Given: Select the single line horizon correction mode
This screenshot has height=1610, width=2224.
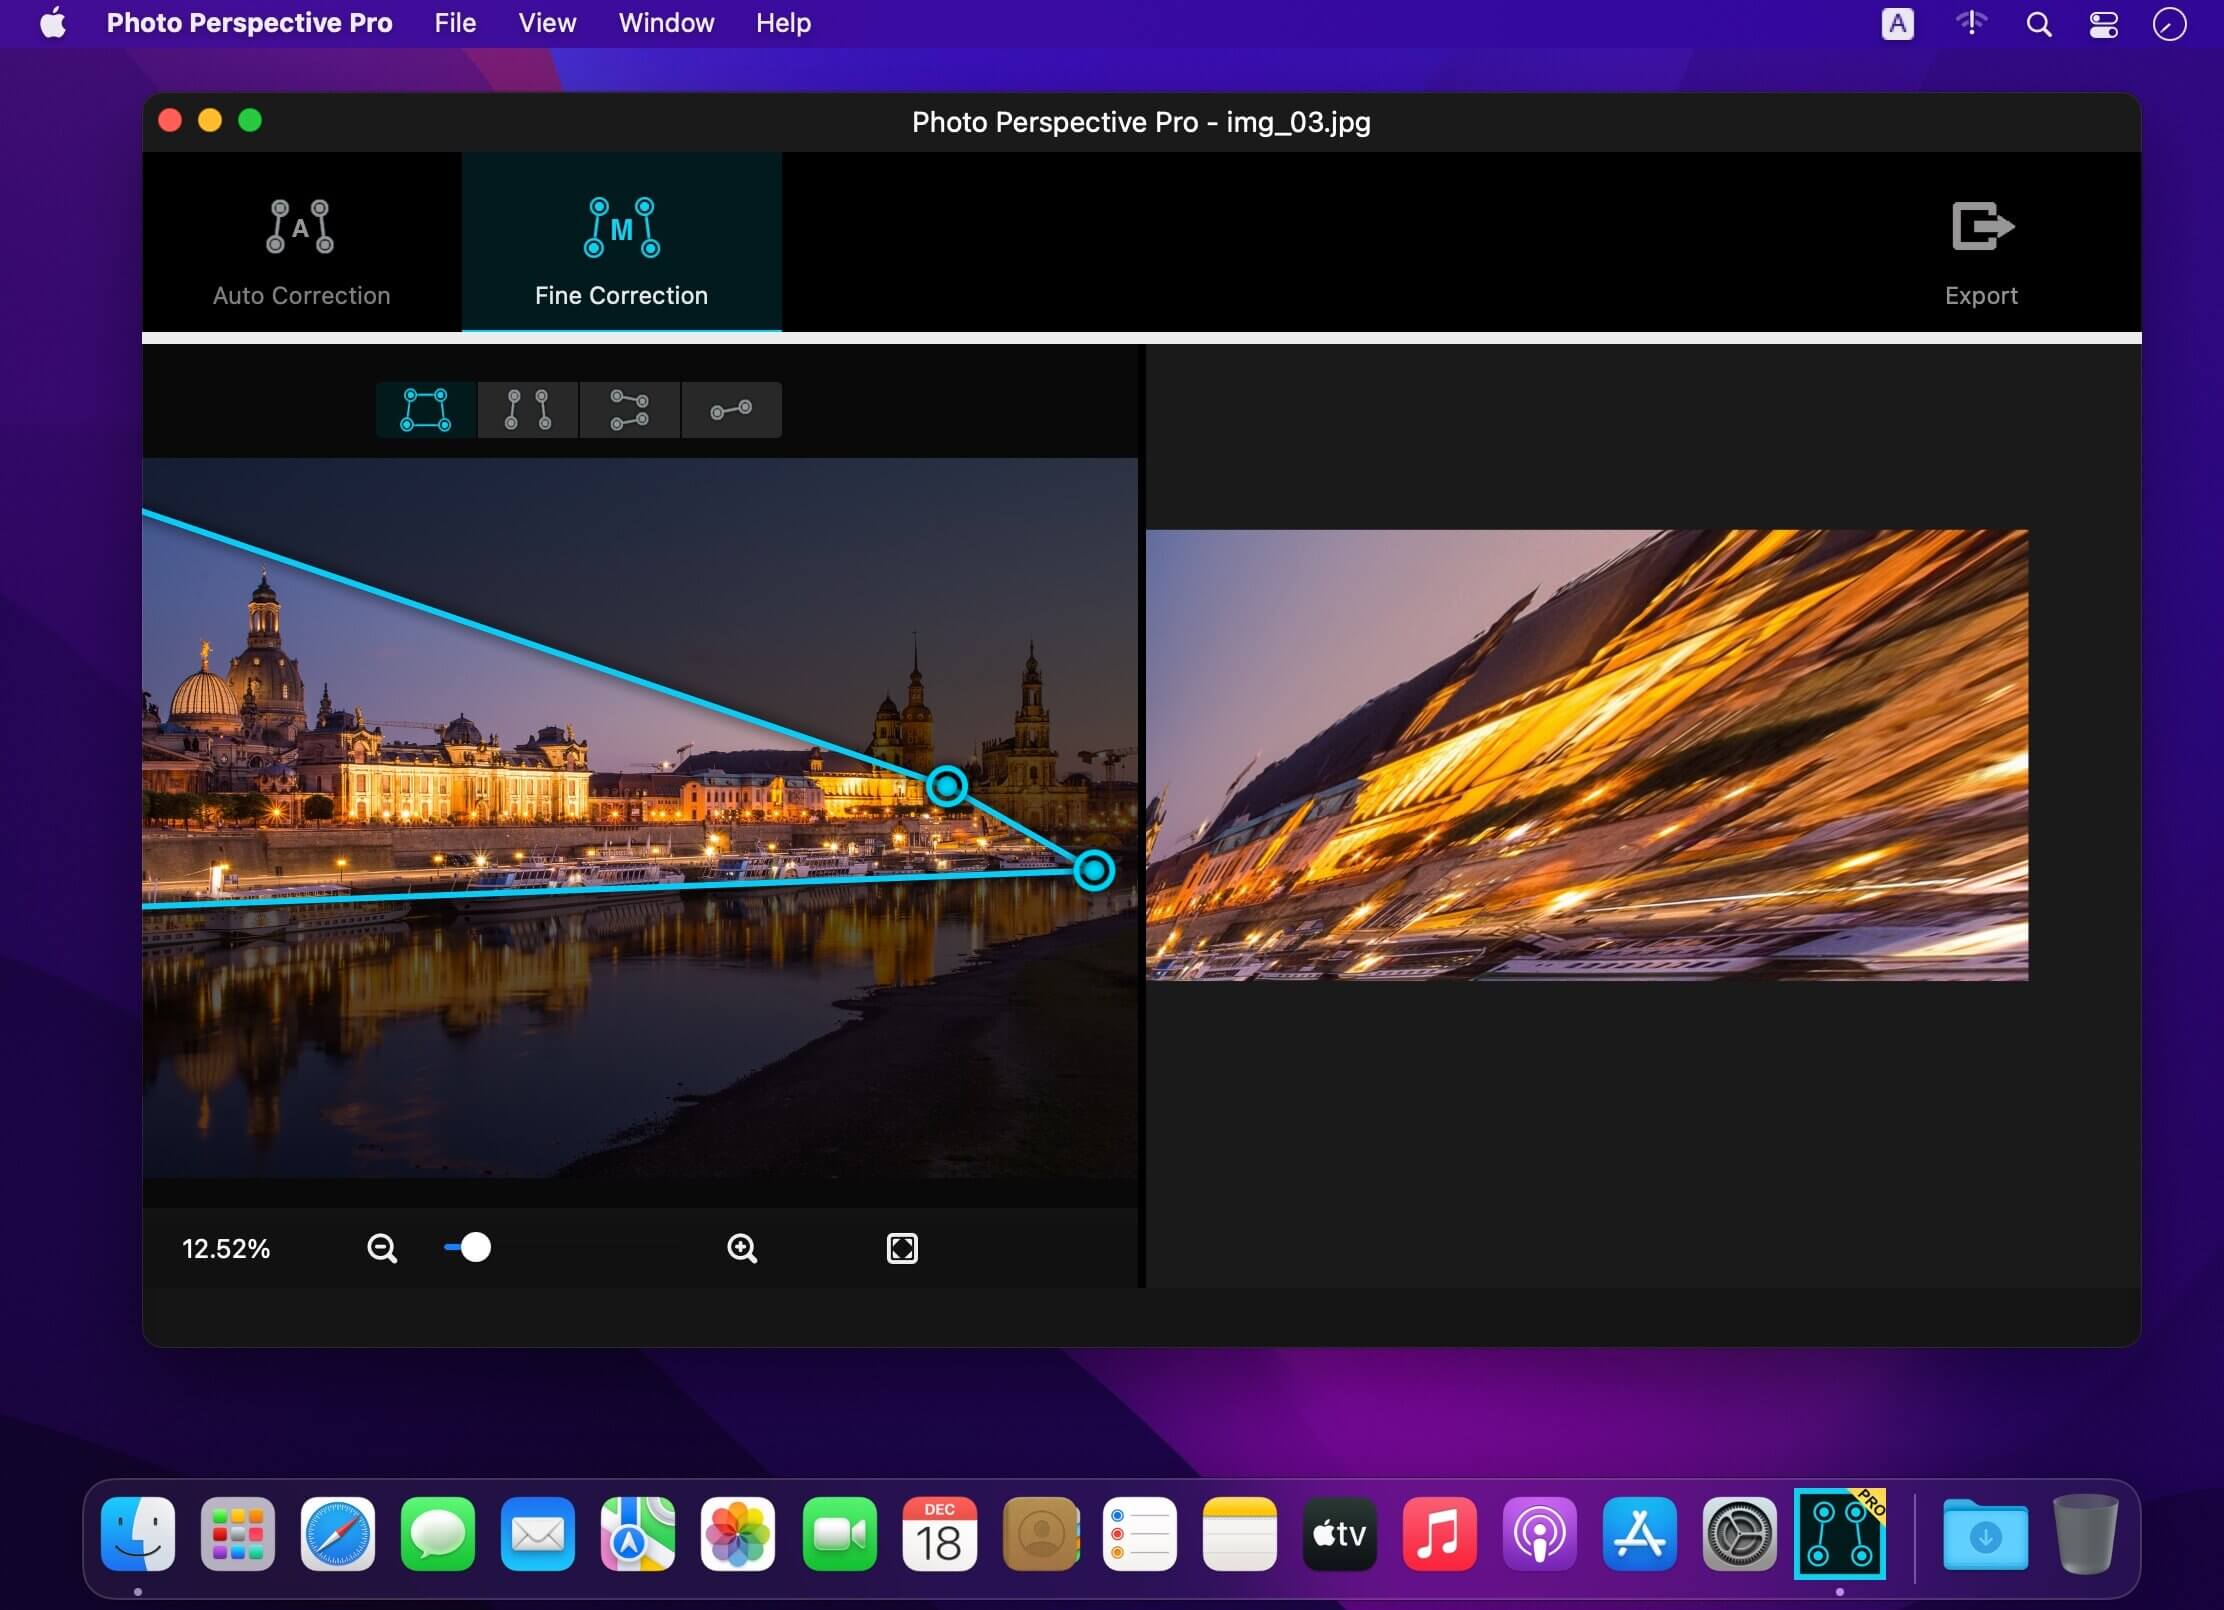Looking at the screenshot, I should click(x=732, y=410).
